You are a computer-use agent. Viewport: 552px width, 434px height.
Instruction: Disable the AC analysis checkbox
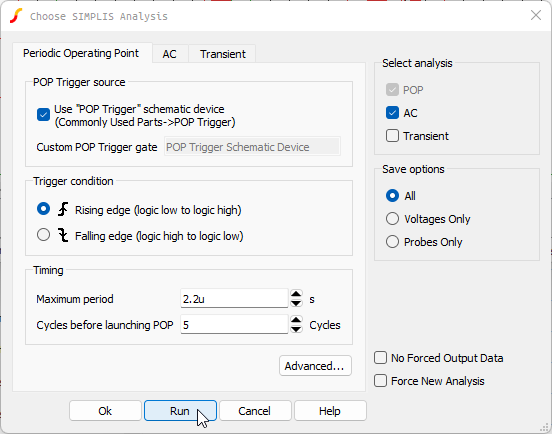[x=392, y=113]
